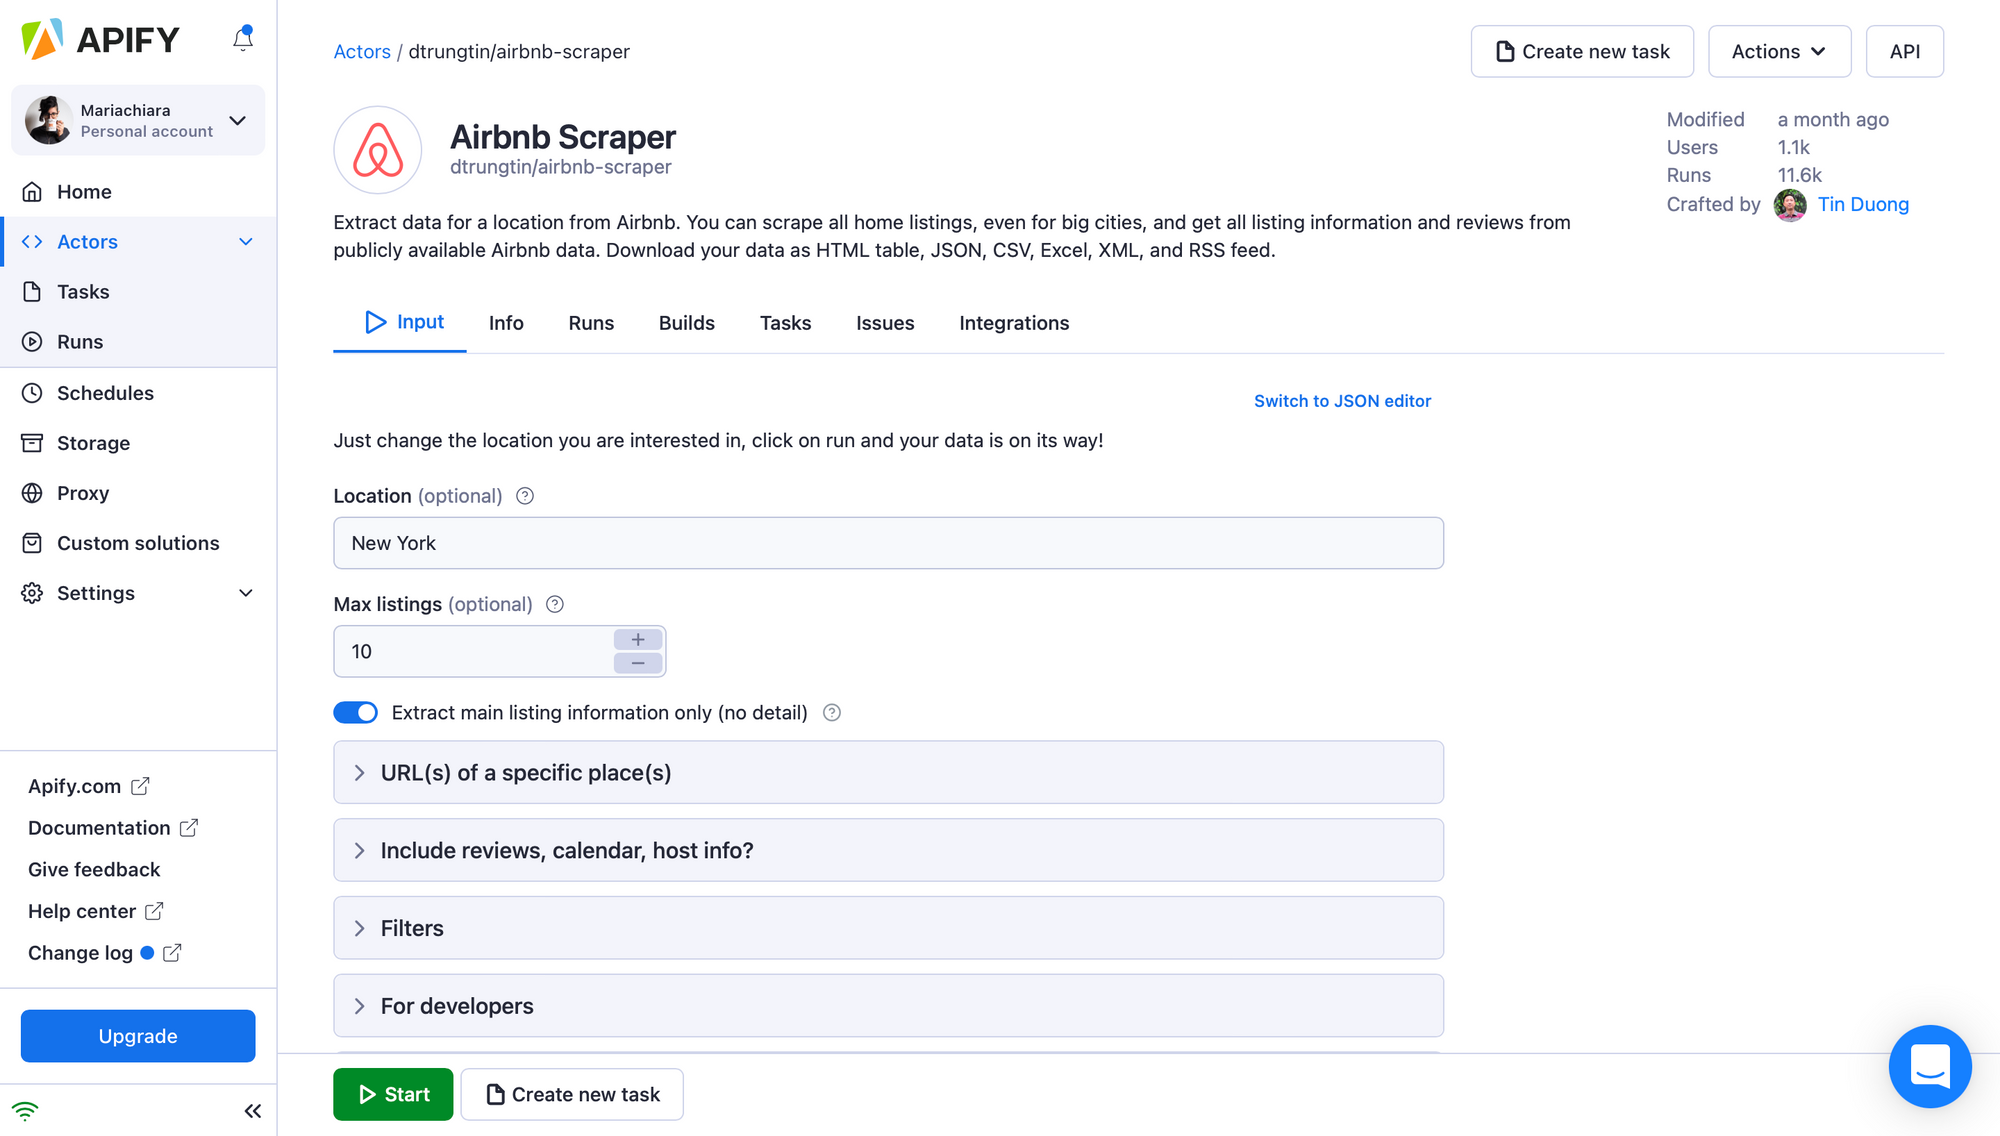
Task: Expand the Settings sidebar chevron
Action: (x=246, y=592)
